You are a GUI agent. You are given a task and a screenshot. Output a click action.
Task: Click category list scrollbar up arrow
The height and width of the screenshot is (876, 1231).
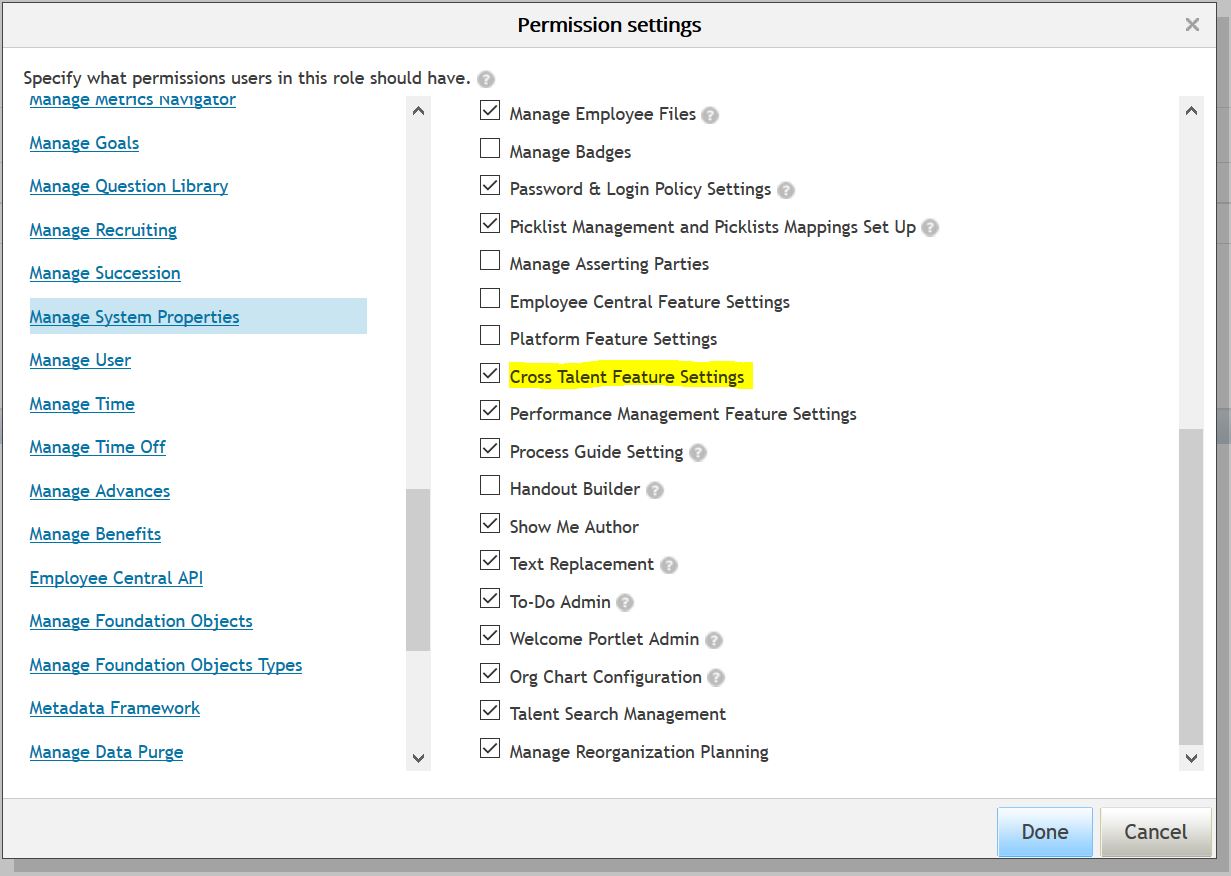click(418, 111)
